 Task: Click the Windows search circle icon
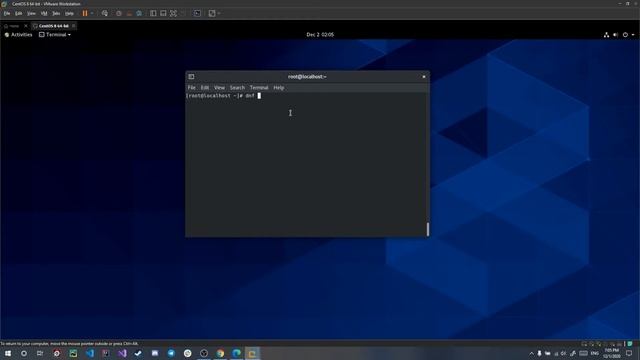[24, 353]
